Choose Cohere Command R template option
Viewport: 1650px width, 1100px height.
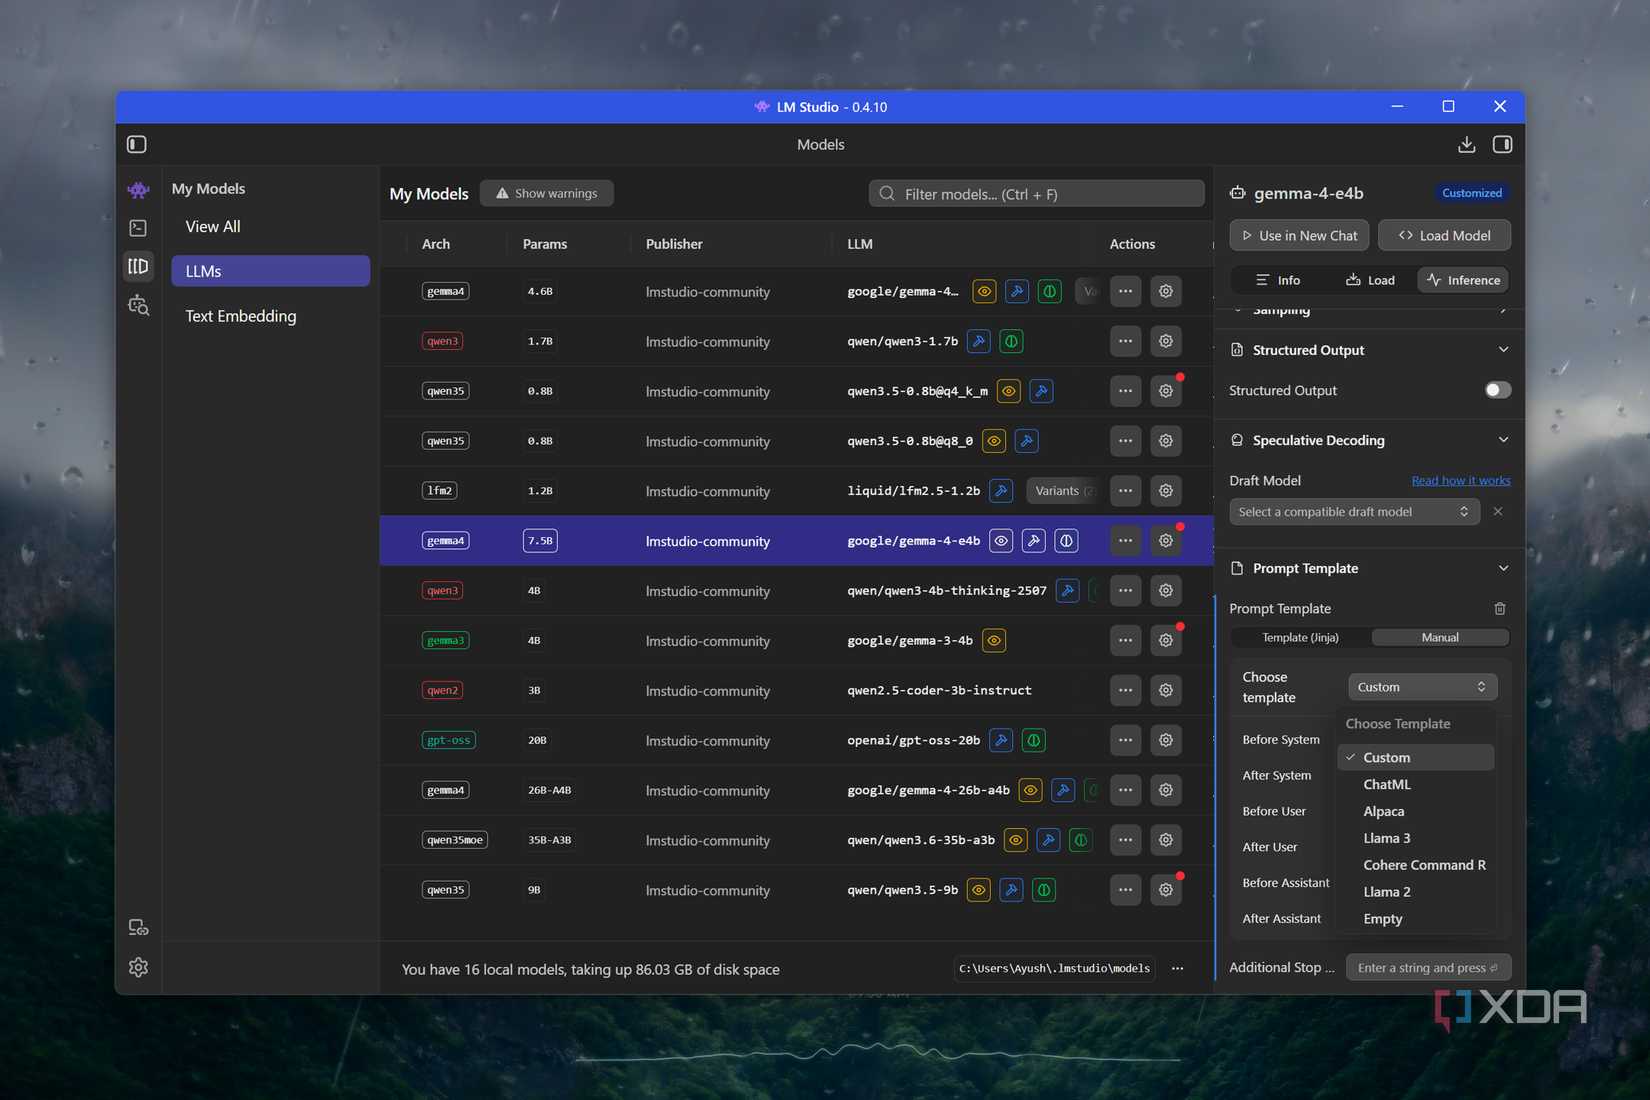1416,865
